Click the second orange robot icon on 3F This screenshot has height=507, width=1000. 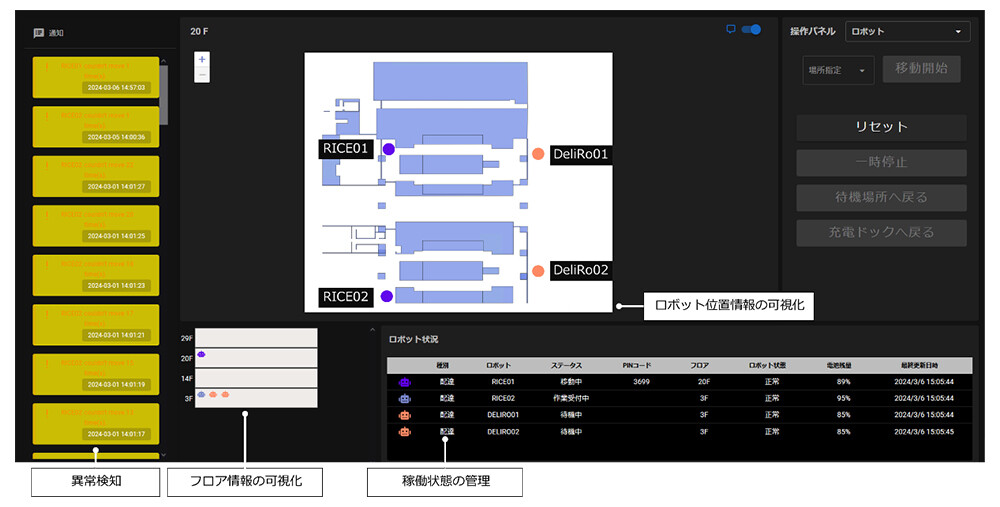point(225,395)
